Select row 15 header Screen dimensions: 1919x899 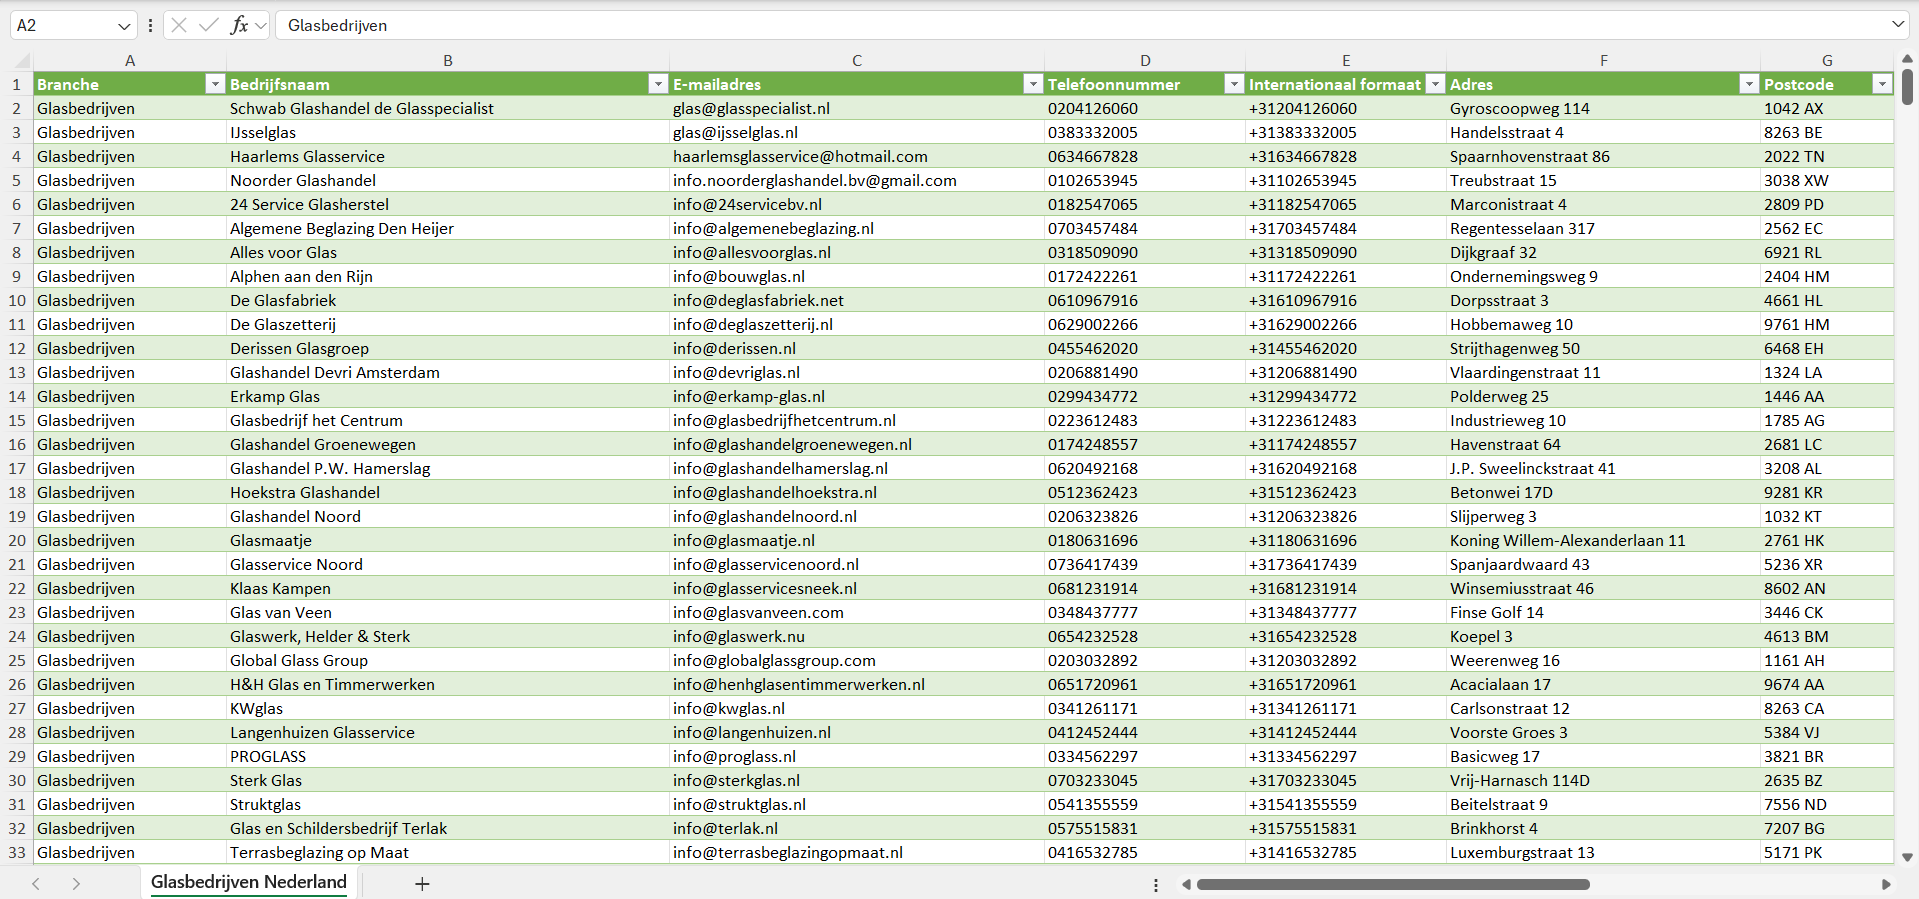pos(17,420)
